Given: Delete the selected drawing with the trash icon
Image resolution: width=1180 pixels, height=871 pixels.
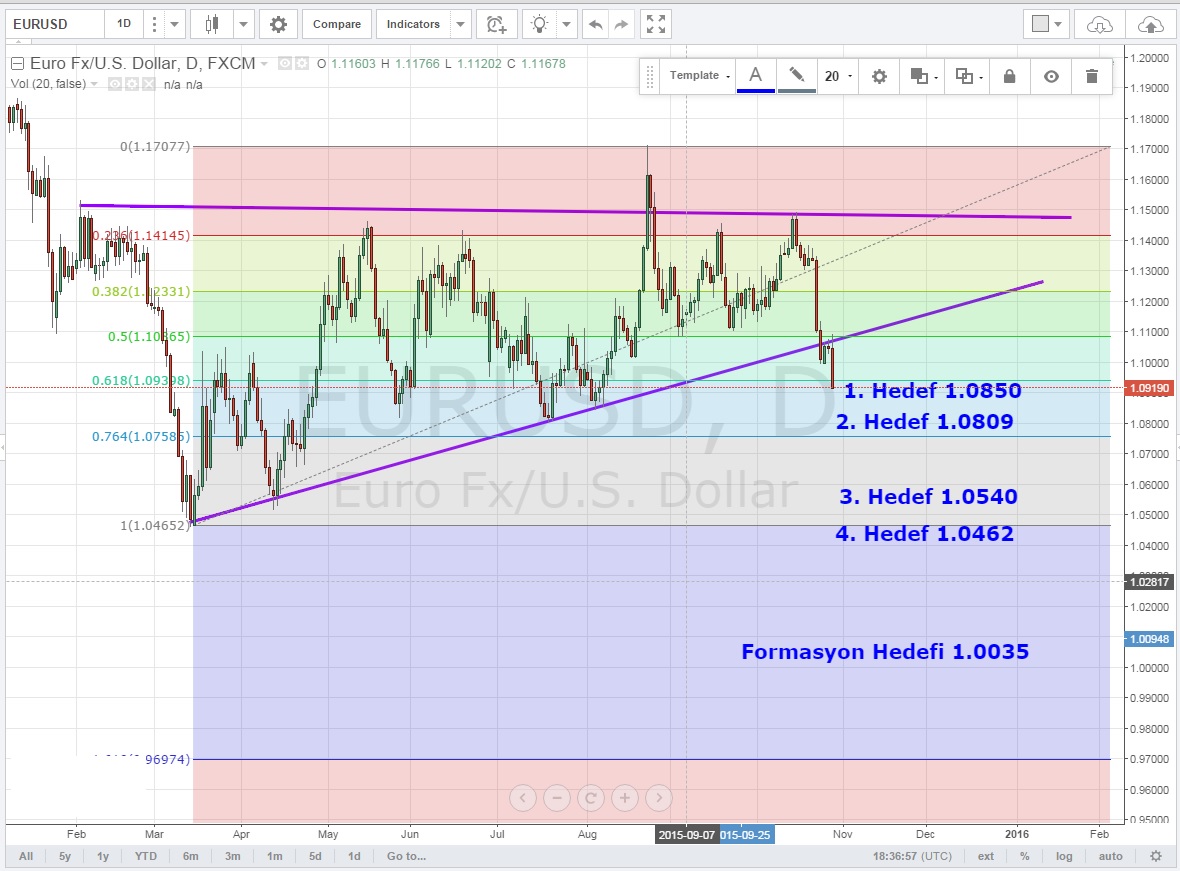Looking at the screenshot, I should coord(1091,76).
